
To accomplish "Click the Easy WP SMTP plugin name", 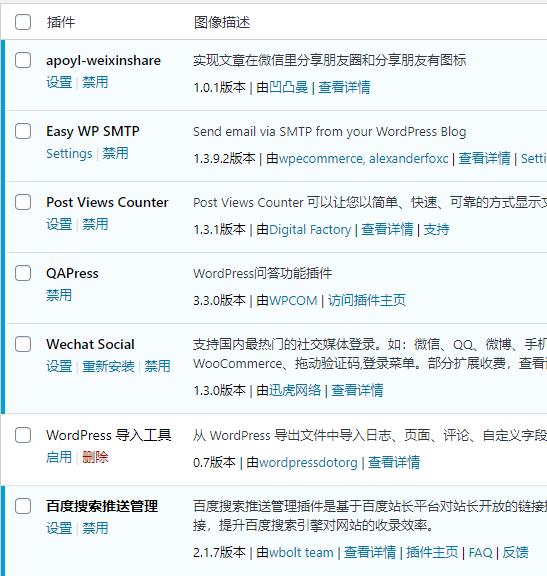I will click(x=93, y=132).
